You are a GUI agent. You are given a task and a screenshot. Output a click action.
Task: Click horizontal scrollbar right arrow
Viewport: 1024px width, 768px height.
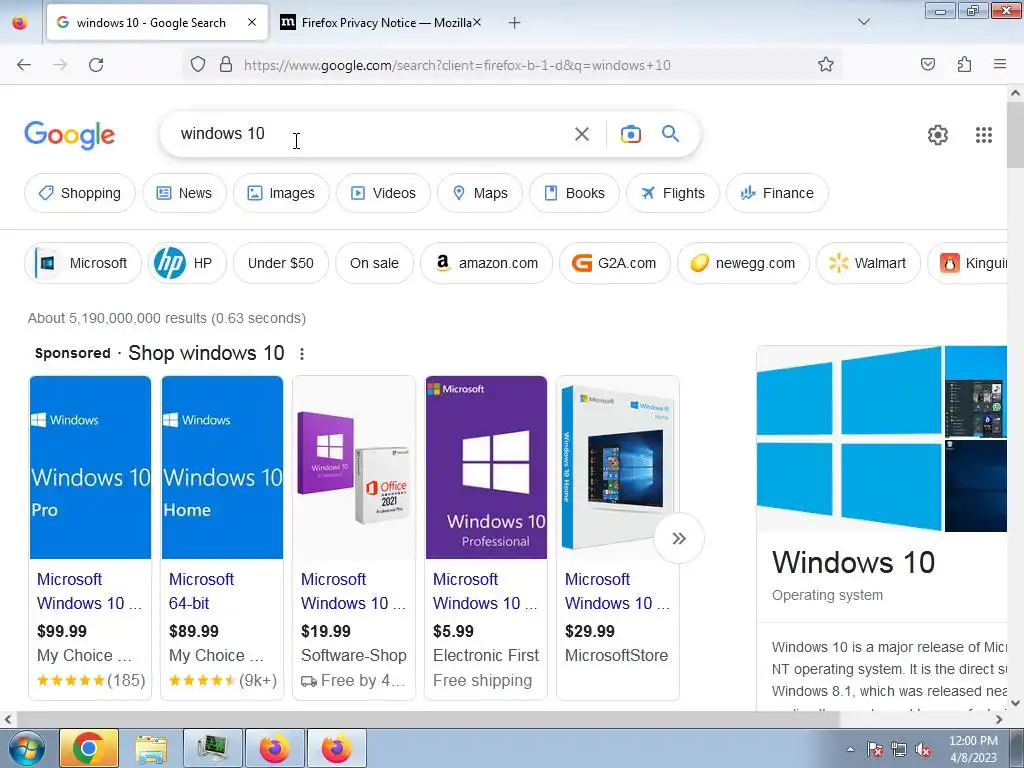click(x=999, y=719)
